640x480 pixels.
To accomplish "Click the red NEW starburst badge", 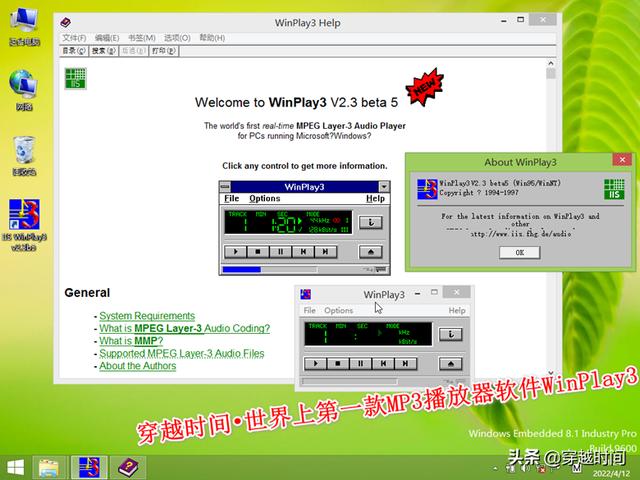I will pyautogui.click(x=425, y=87).
